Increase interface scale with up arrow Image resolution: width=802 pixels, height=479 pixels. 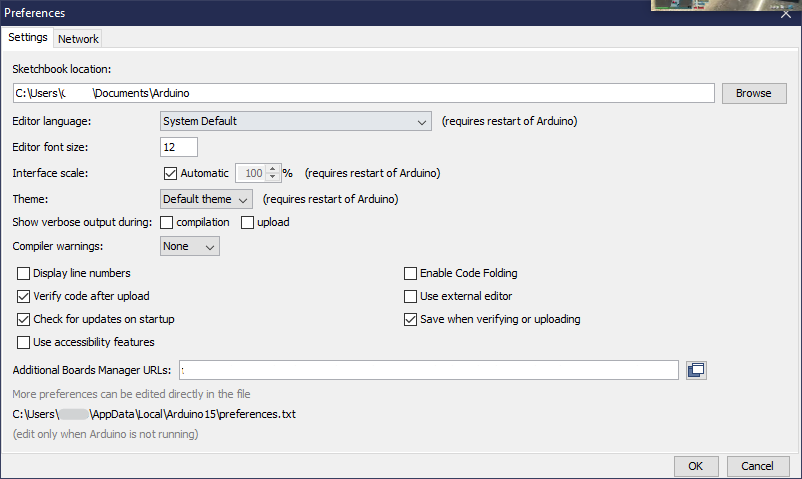pos(273,169)
